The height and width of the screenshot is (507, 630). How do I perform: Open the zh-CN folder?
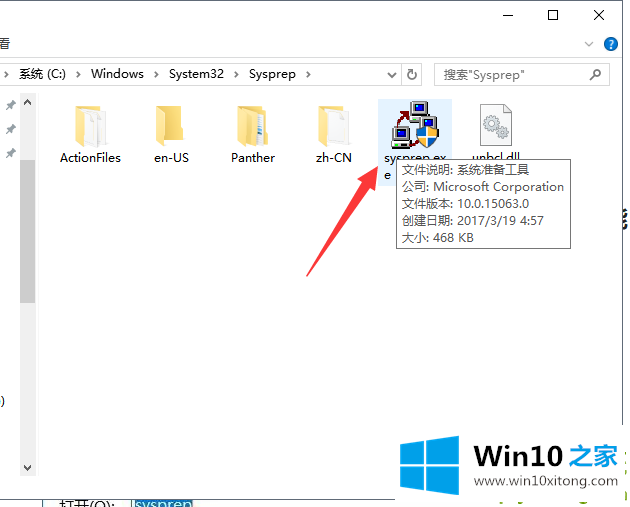333,134
